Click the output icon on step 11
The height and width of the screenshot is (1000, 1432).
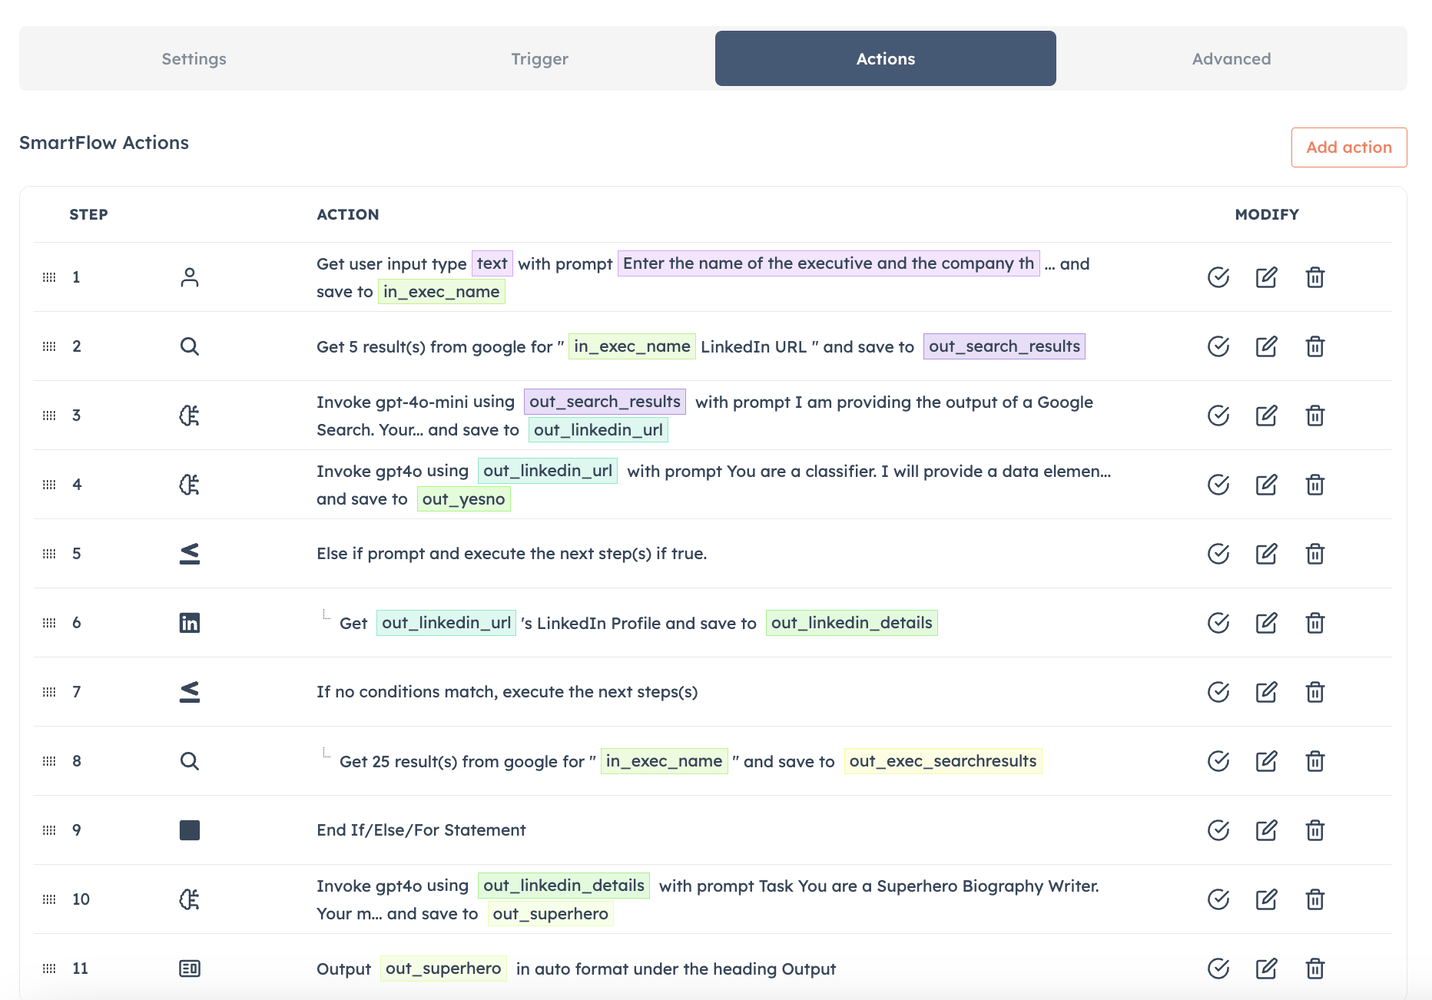(x=189, y=968)
